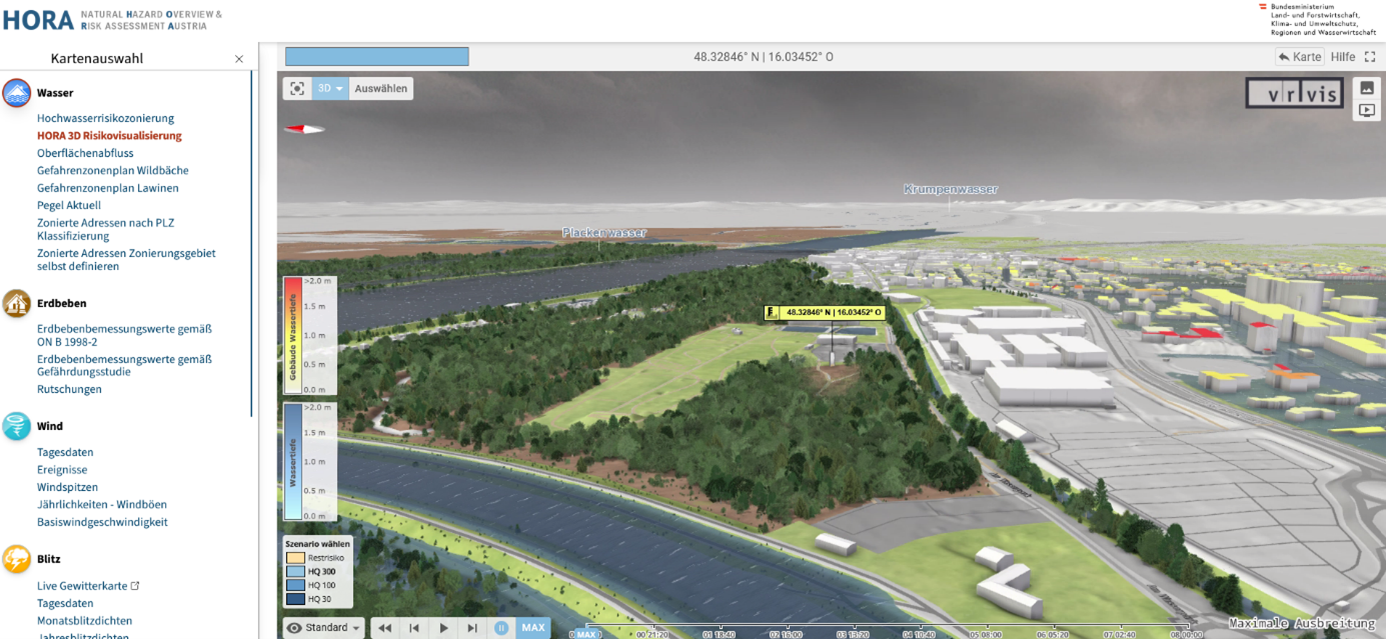Close the Kartenauswahl panel
Viewport: 1386px width, 639px height.
[239, 59]
